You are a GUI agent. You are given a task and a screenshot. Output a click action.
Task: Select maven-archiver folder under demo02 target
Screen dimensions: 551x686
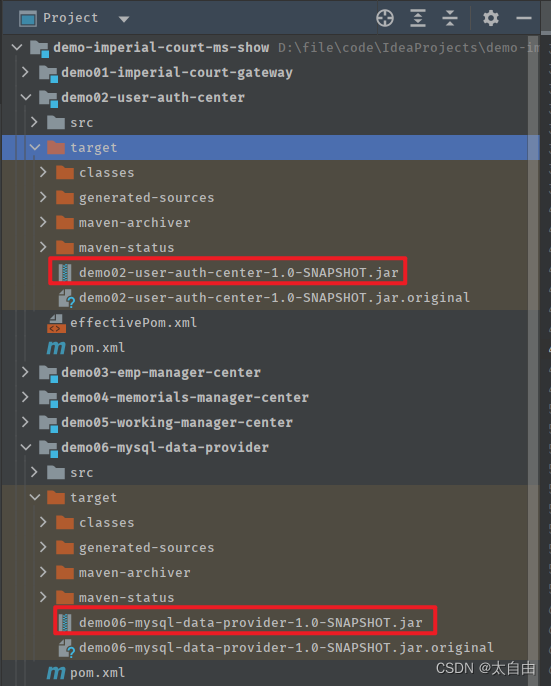(134, 223)
